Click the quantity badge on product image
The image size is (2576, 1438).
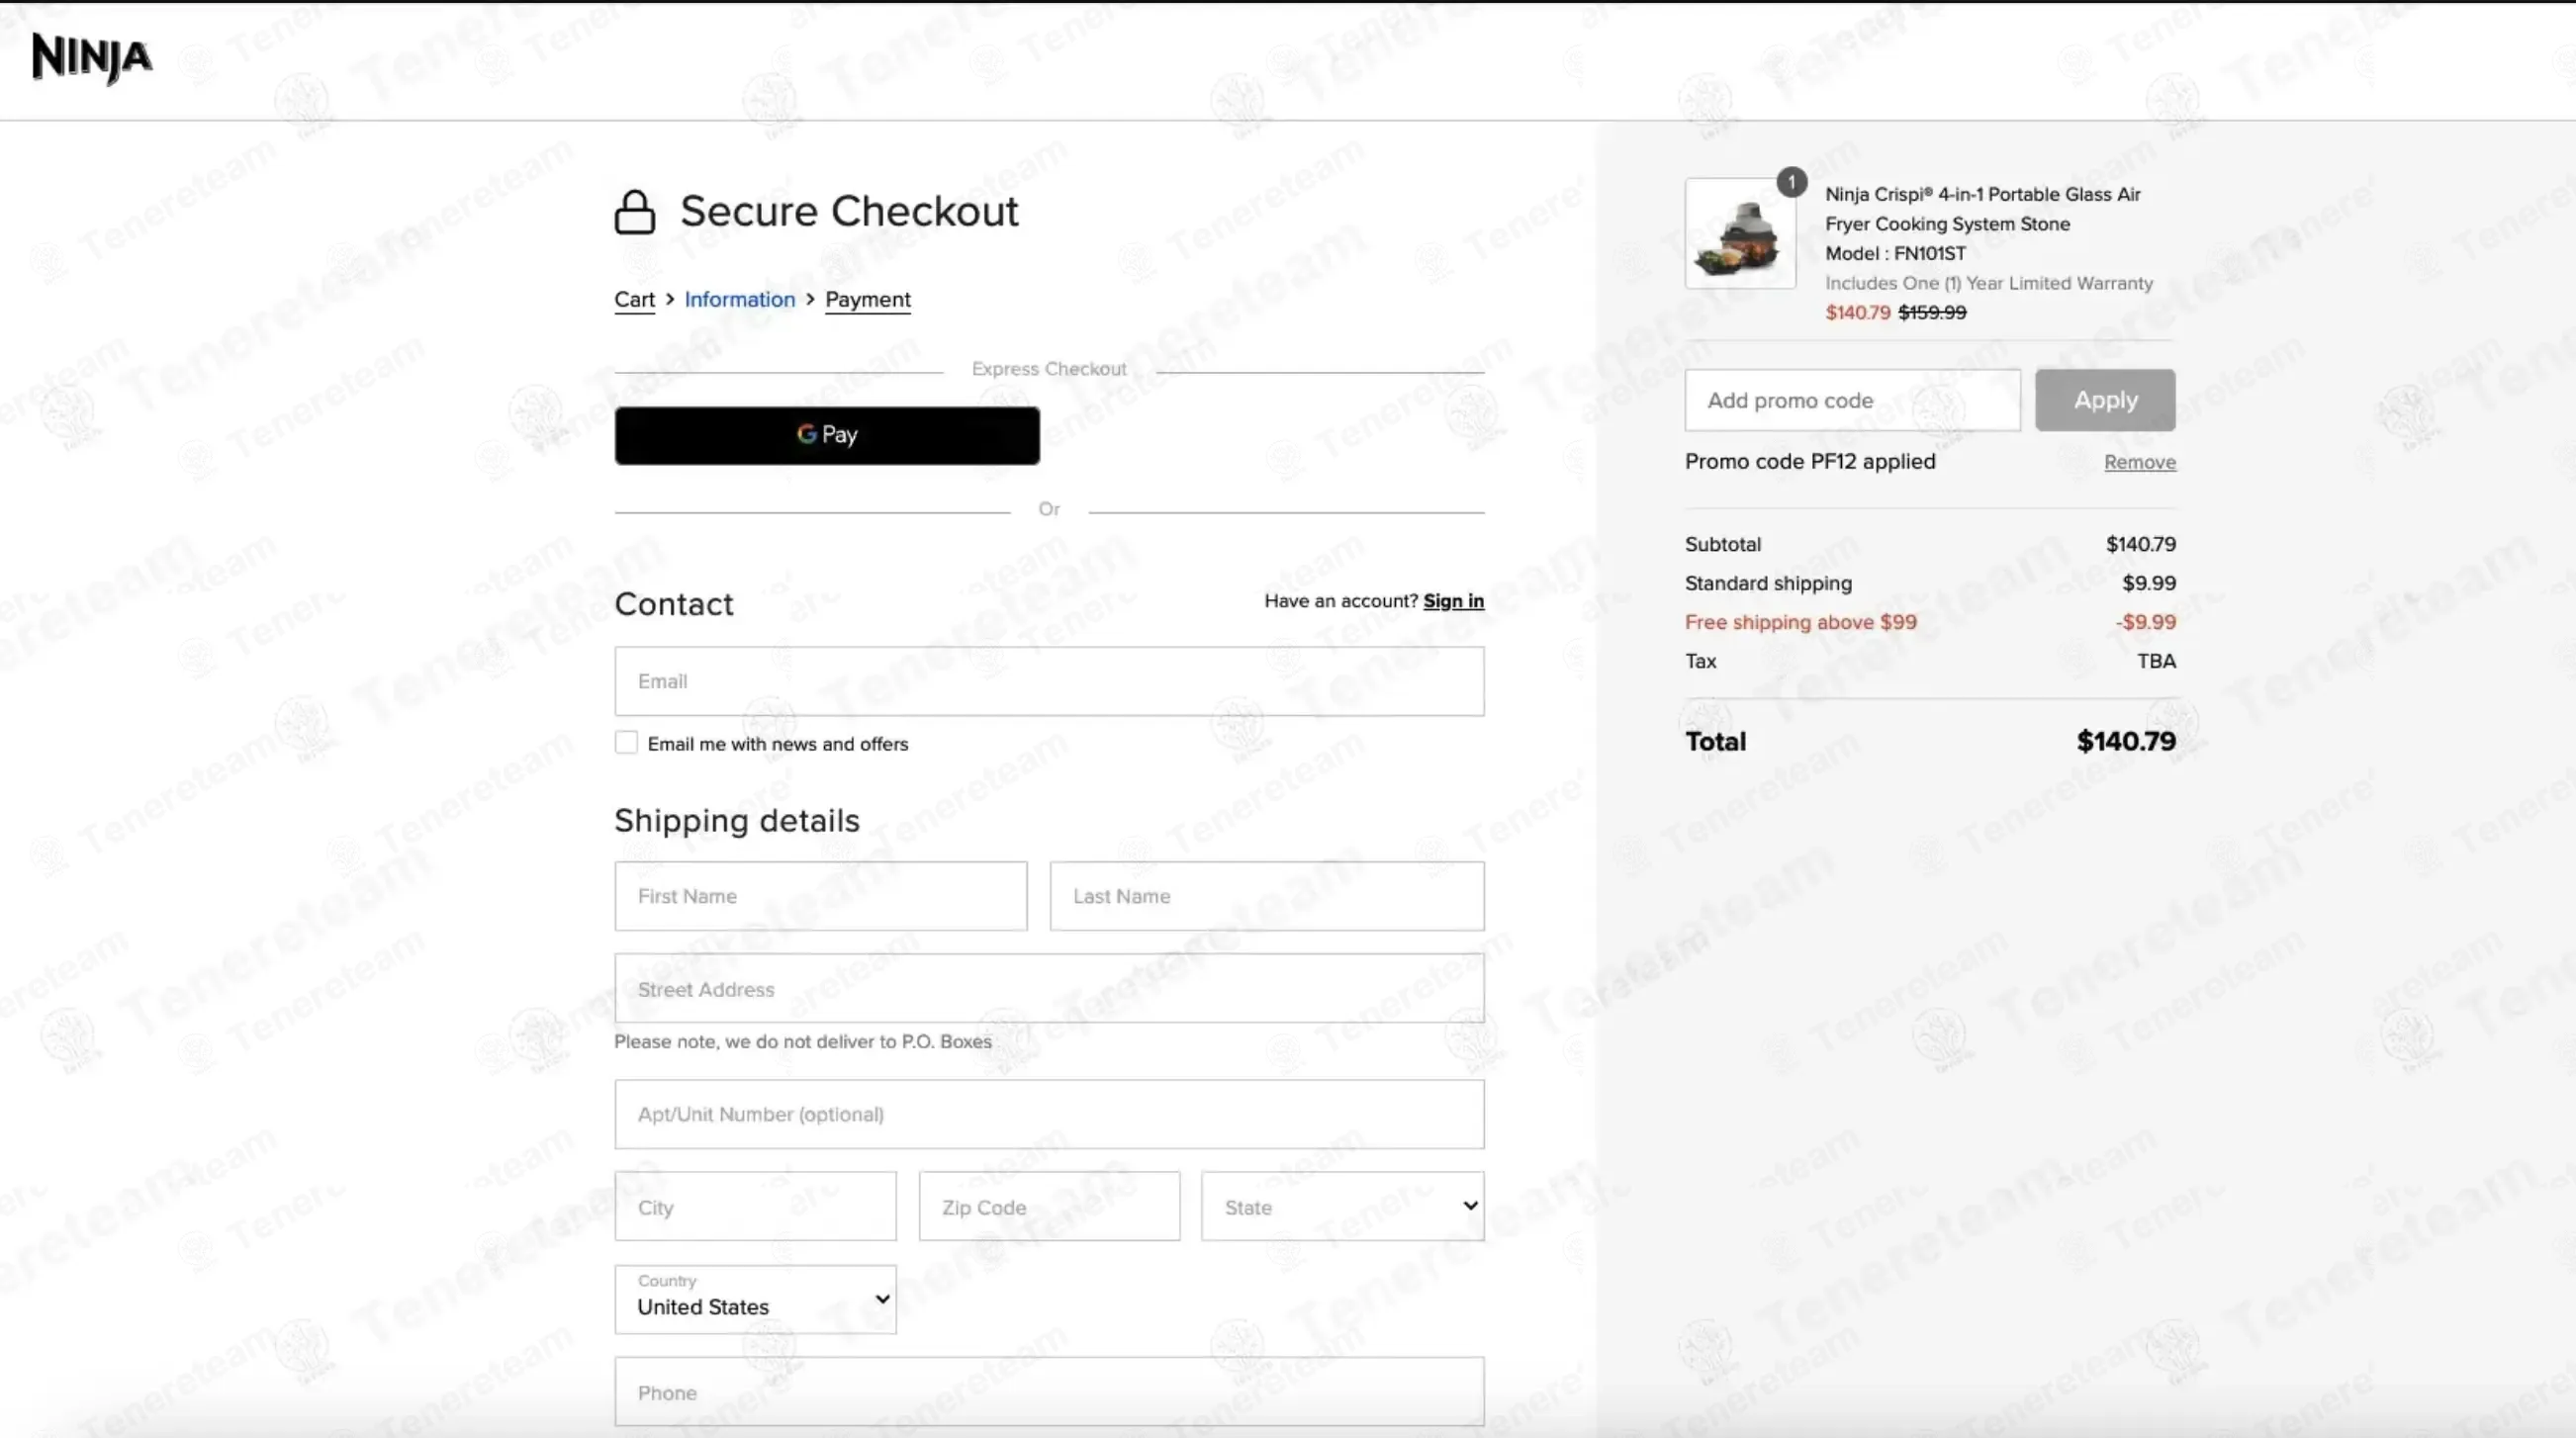point(1791,182)
